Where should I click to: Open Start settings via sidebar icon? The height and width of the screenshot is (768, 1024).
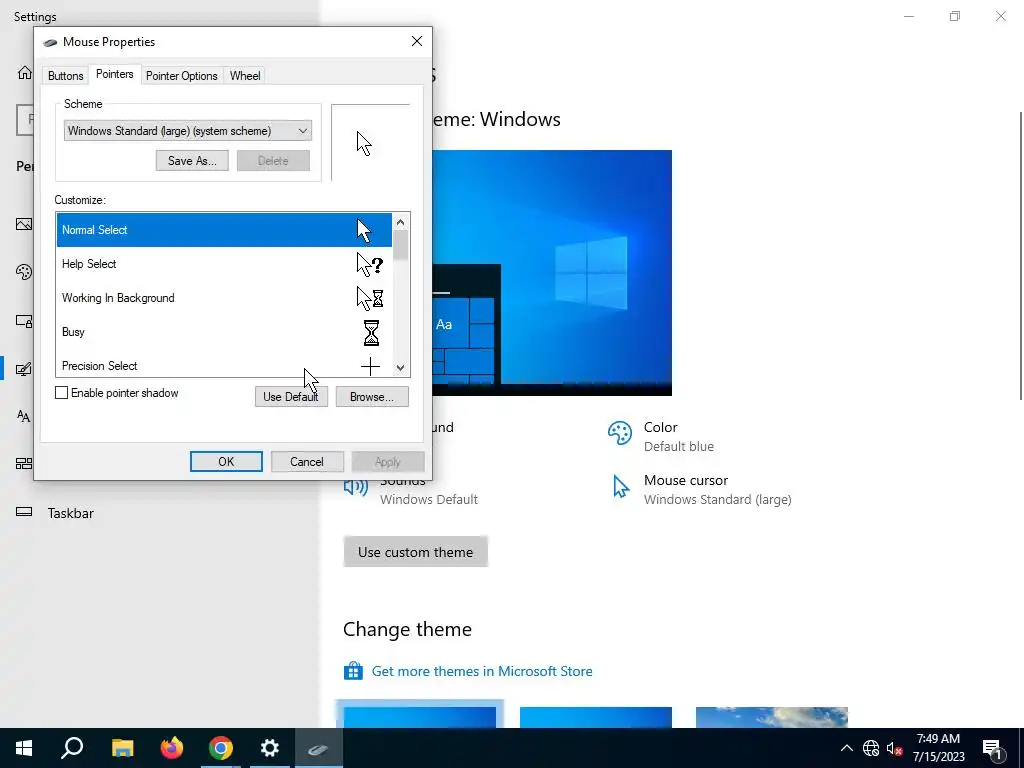pos(24,464)
